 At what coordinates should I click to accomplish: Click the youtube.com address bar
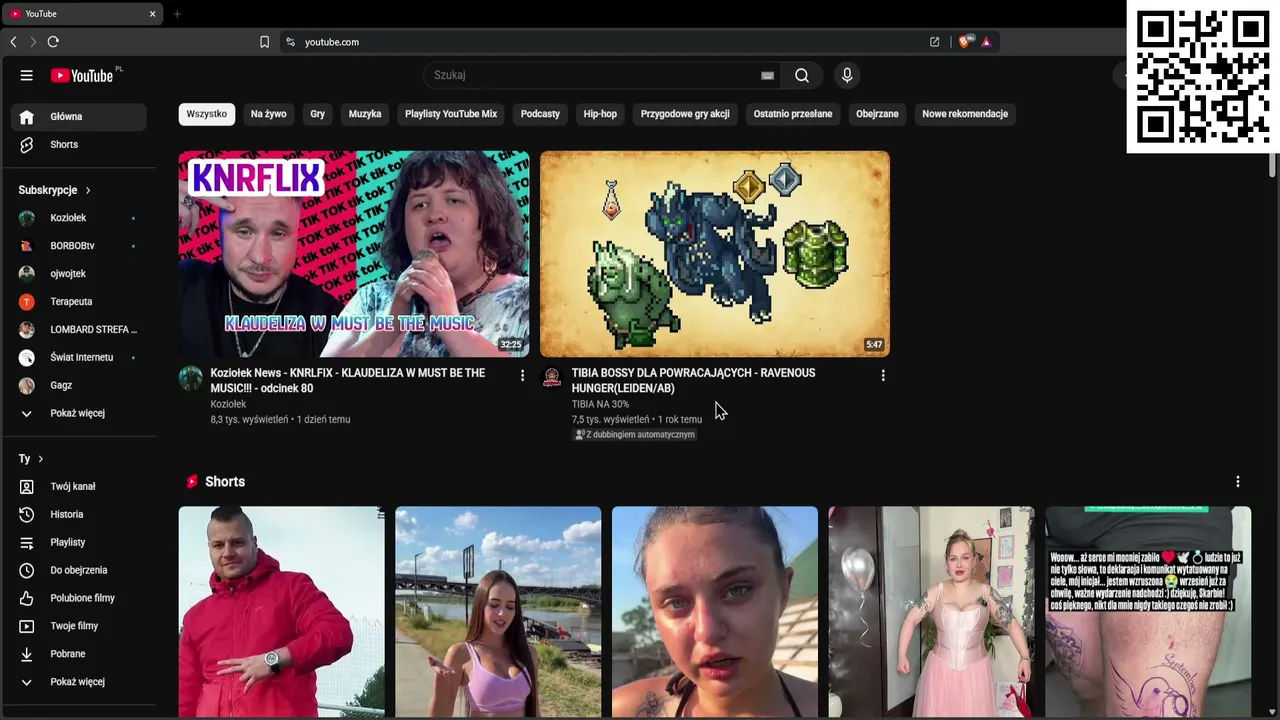(600, 42)
